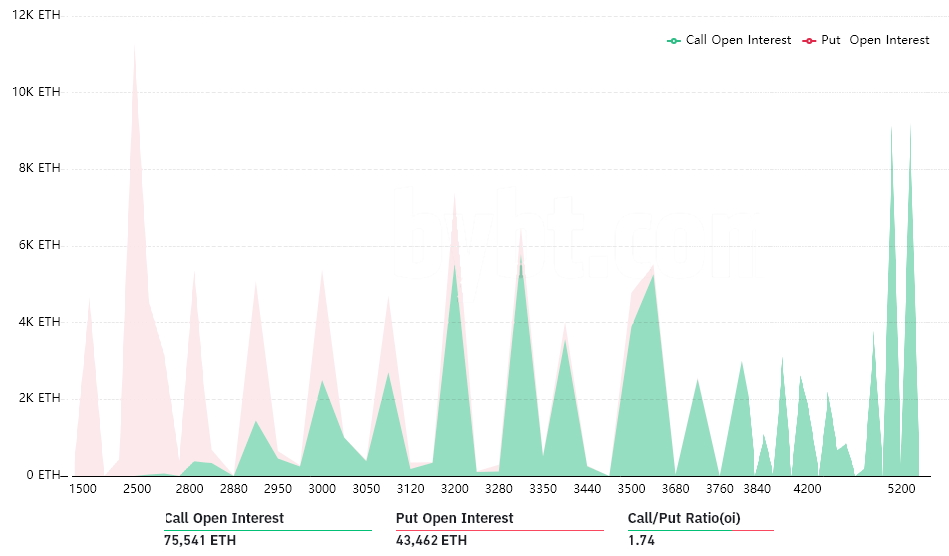Click the 3500 strike price label
The width and height of the screenshot is (949, 556).
[x=631, y=489]
